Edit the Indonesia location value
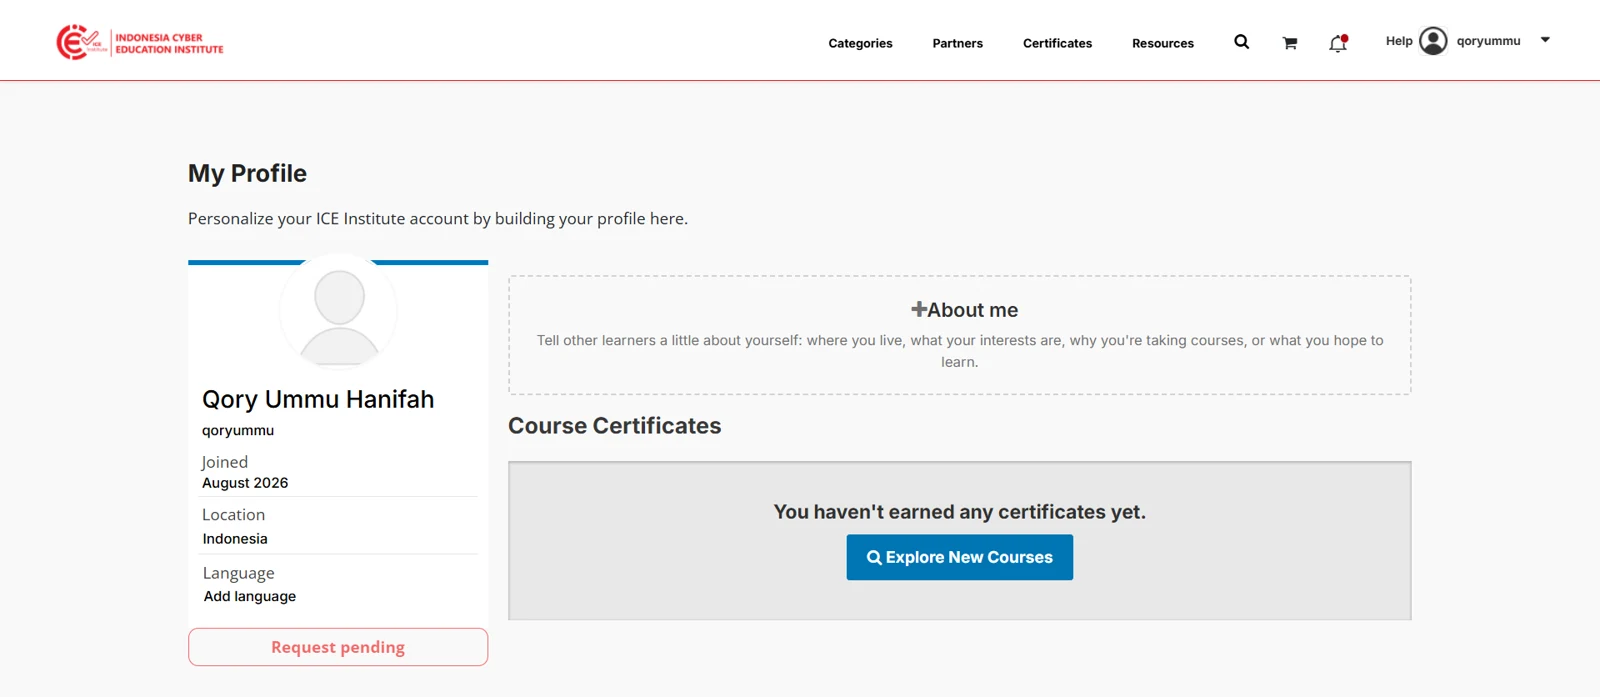 pos(235,539)
